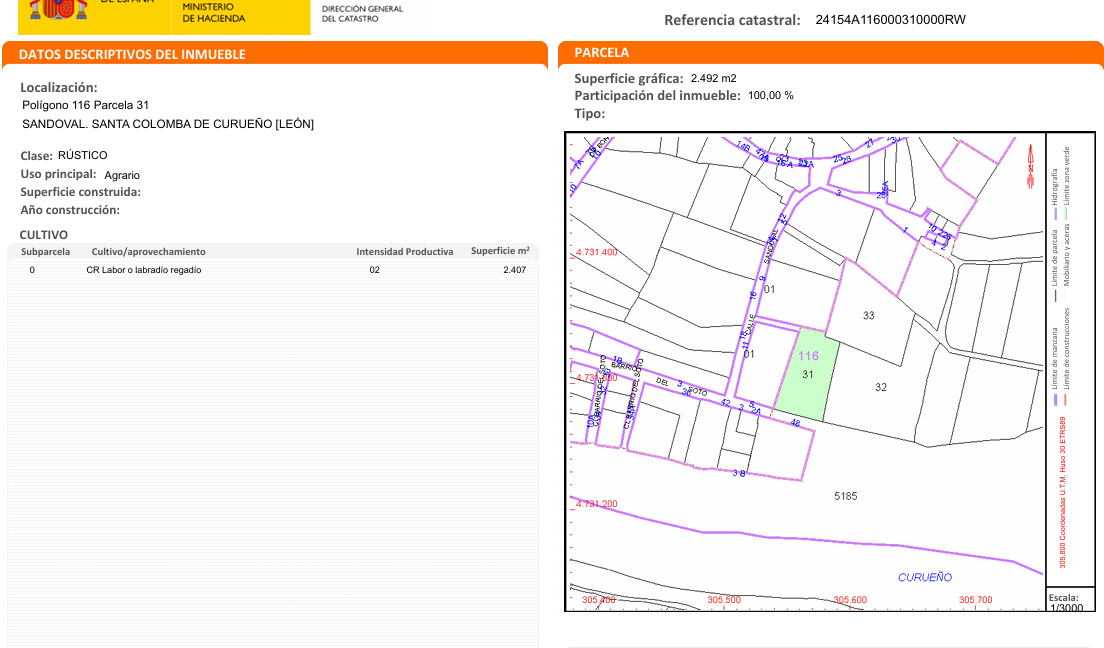Click parcel "32" on the map
The image size is (1104, 648).
coord(881,387)
